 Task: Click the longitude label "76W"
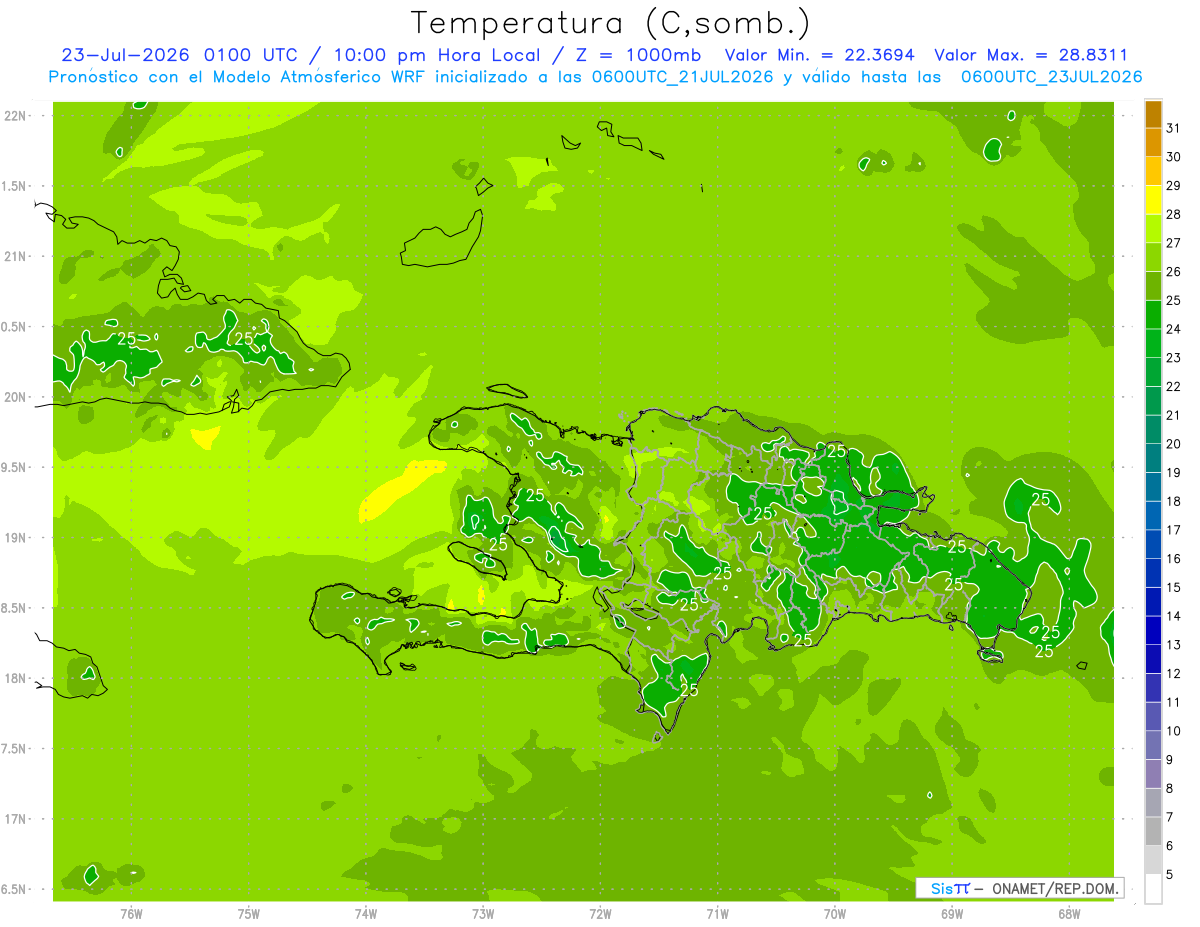click(131, 913)
